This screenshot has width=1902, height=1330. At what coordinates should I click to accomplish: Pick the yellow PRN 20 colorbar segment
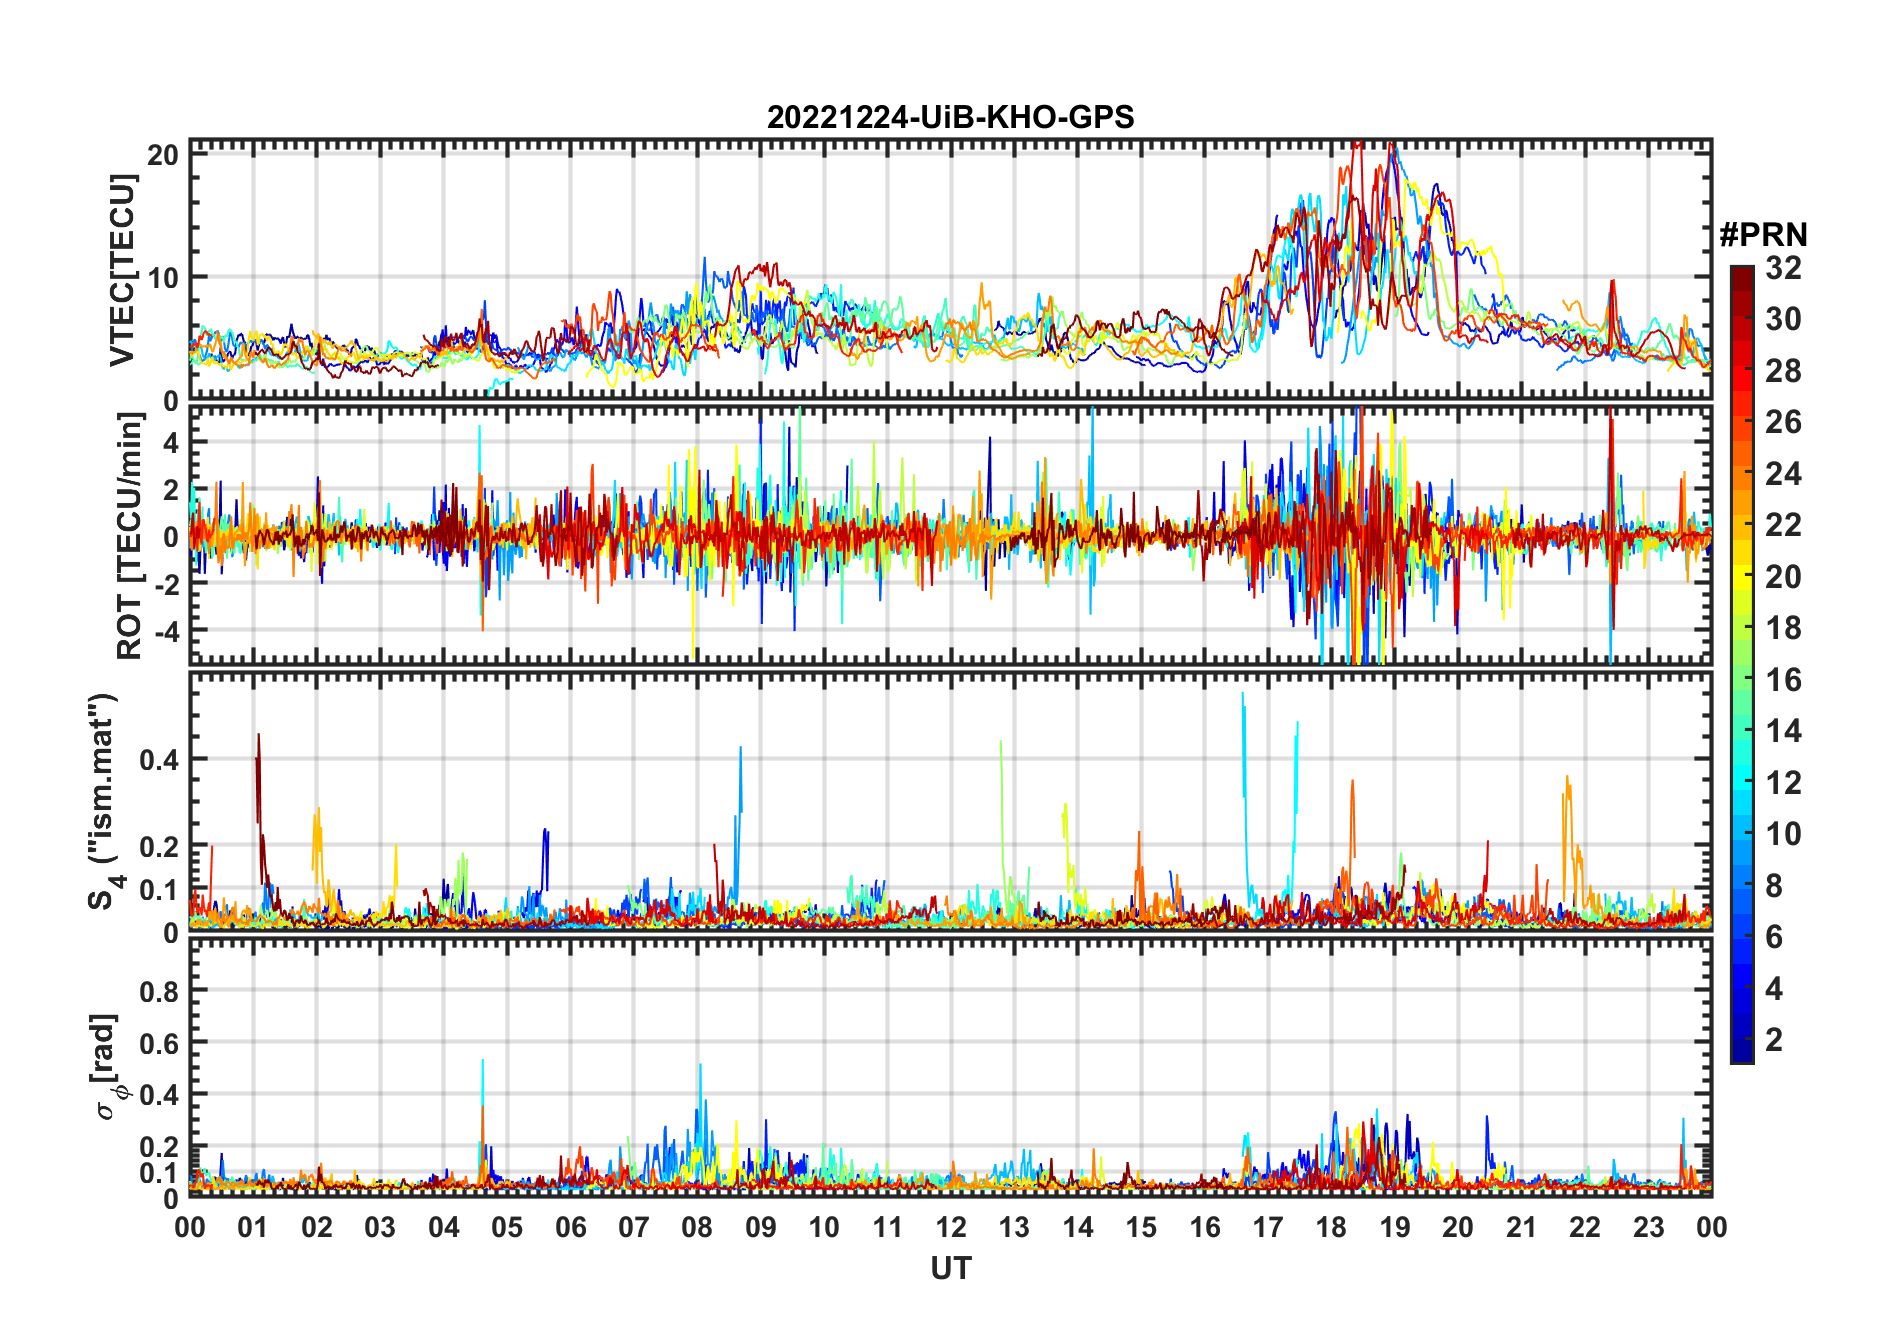point(1742,577)
